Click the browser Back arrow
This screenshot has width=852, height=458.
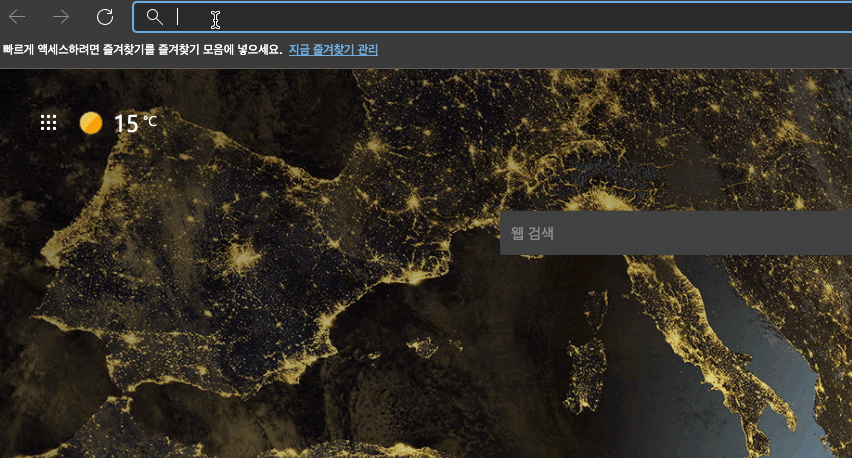[17, 17]
